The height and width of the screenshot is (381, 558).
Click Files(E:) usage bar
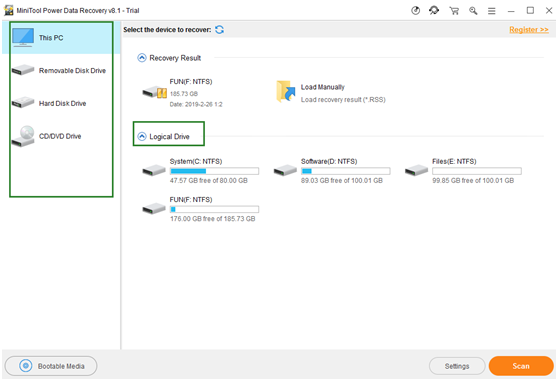click(x=477, y=171)
